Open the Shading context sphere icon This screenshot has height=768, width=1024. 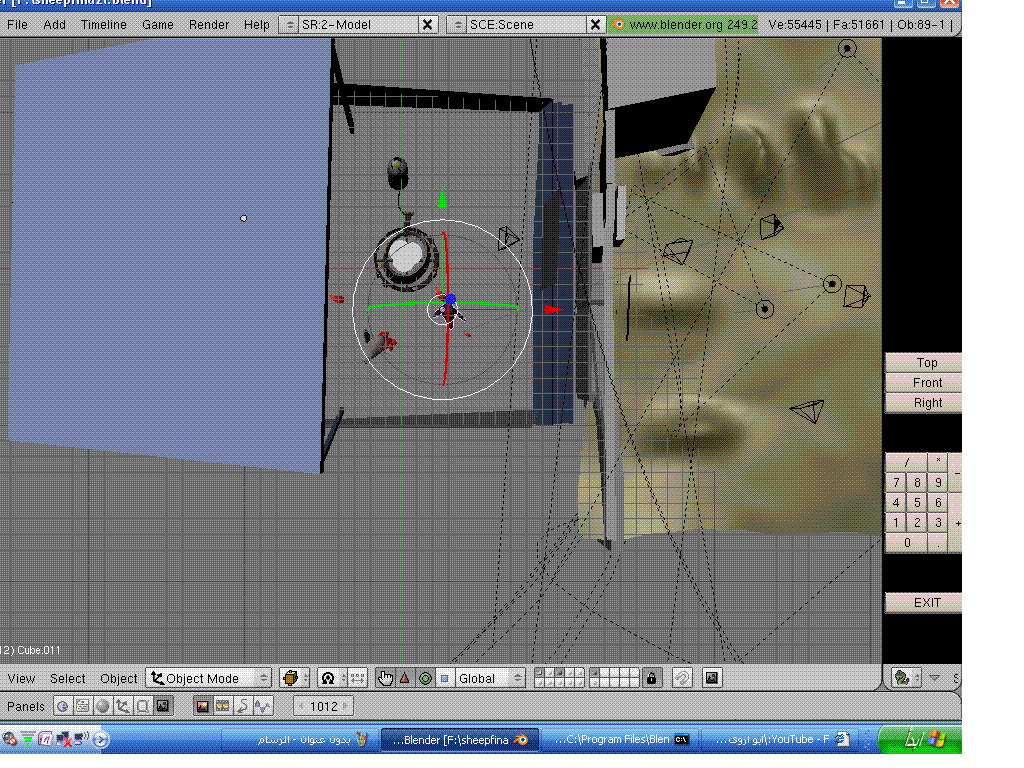pyautogui.click(x=103, y=706)
